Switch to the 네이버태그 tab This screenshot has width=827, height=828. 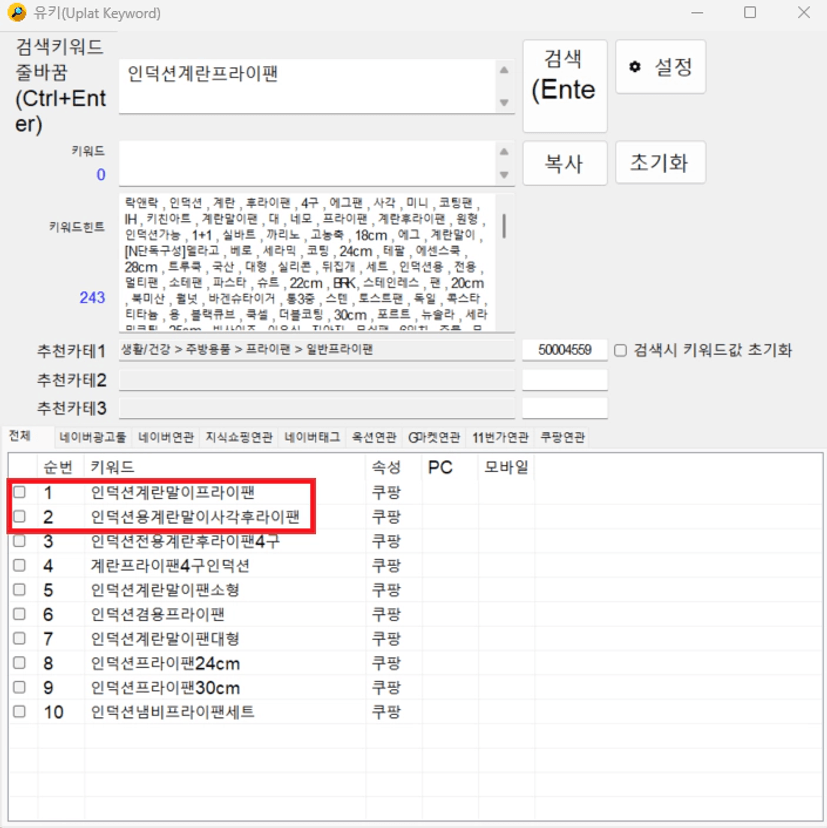[x=312, y=437]
